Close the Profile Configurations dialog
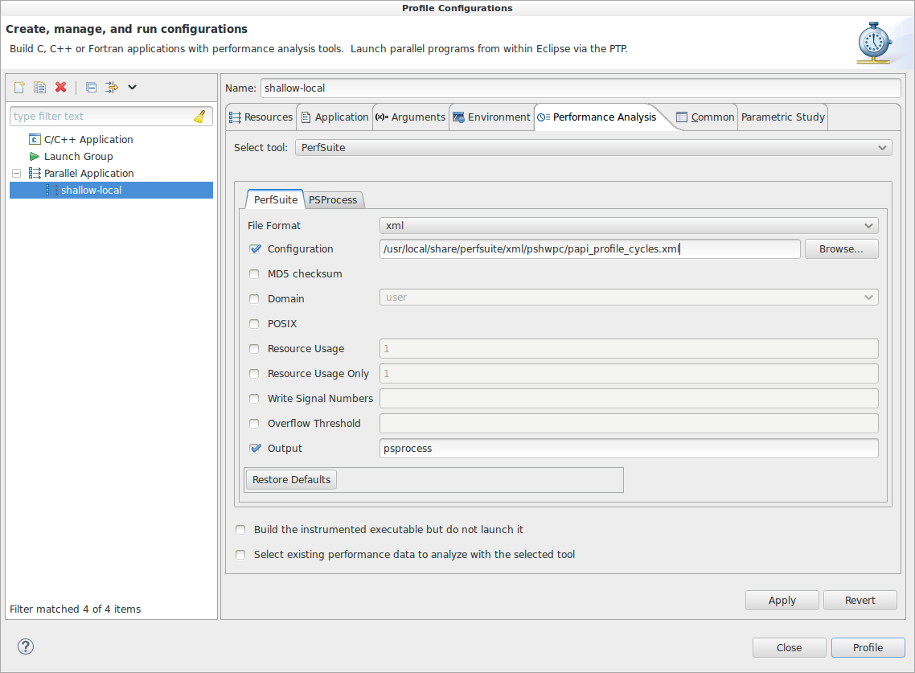915x673 pixels. click(789, 647)
